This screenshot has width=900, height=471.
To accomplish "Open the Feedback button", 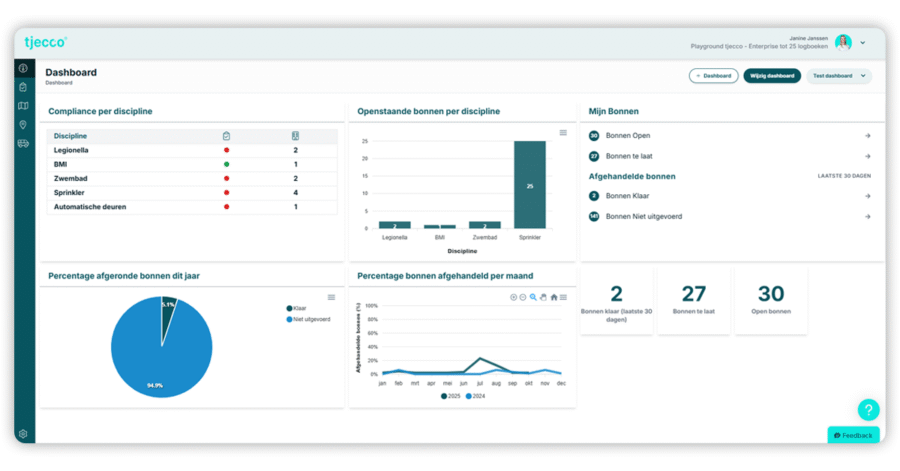I will click(854, 435).
